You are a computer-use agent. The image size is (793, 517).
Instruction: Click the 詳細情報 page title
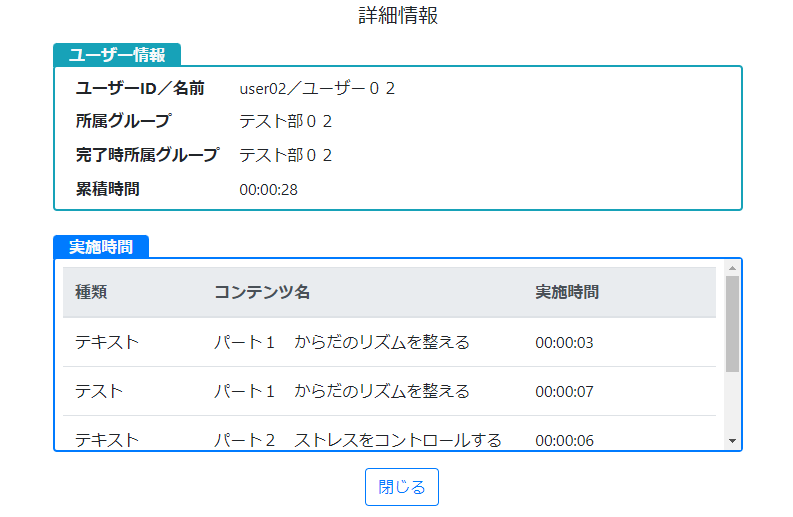(399, 15)
